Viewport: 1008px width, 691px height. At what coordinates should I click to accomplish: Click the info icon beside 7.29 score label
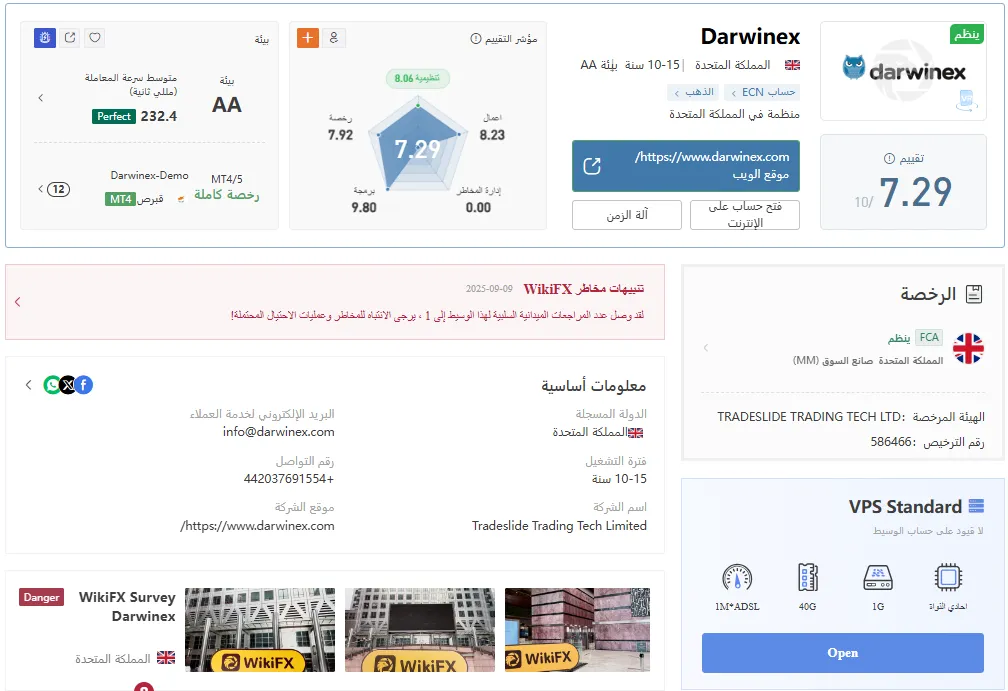click(x=889, y=158)
